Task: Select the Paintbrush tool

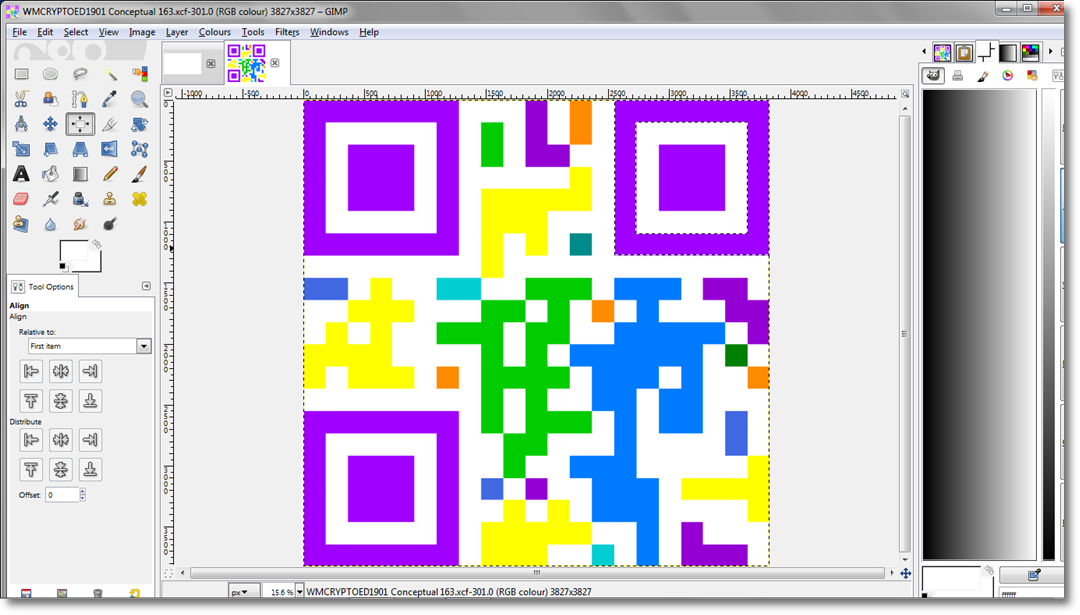Action: [139, 174]
